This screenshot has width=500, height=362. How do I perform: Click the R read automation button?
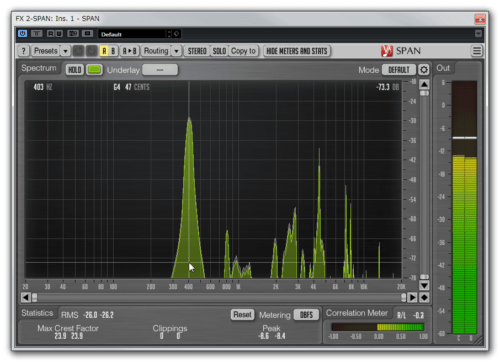[x=50, y=34]
